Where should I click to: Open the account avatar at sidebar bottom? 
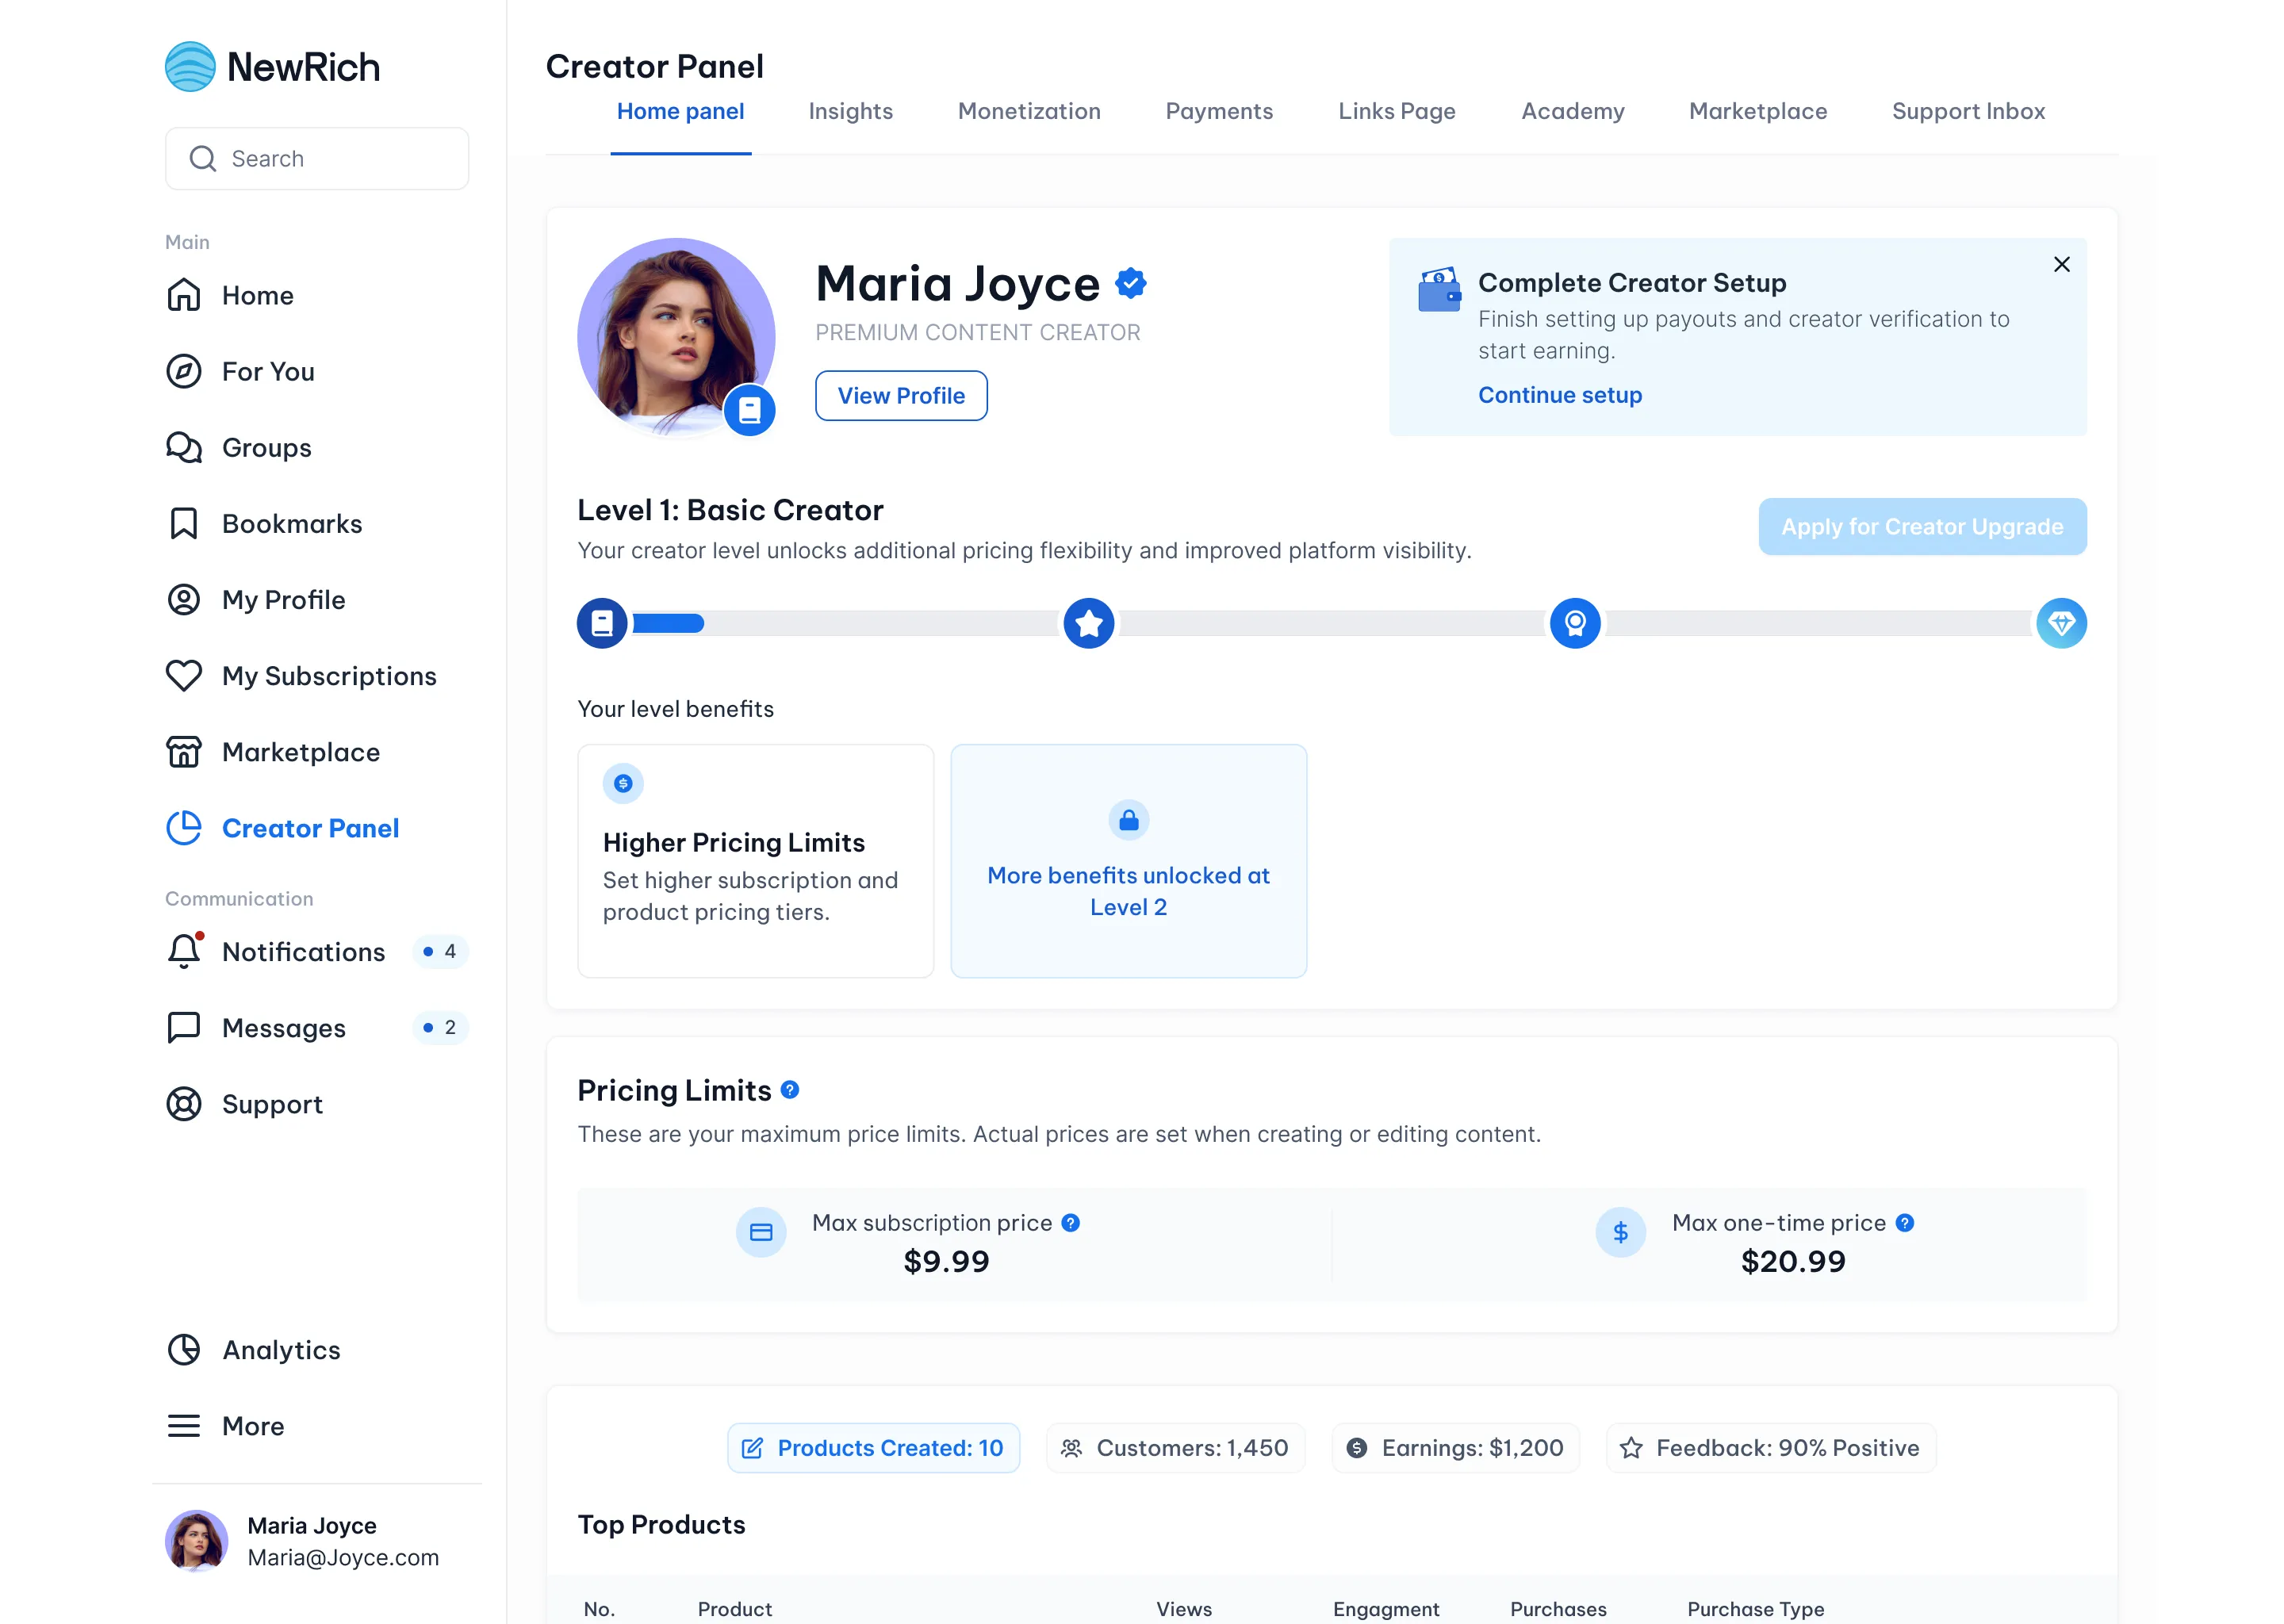(x=196, y=1541)
